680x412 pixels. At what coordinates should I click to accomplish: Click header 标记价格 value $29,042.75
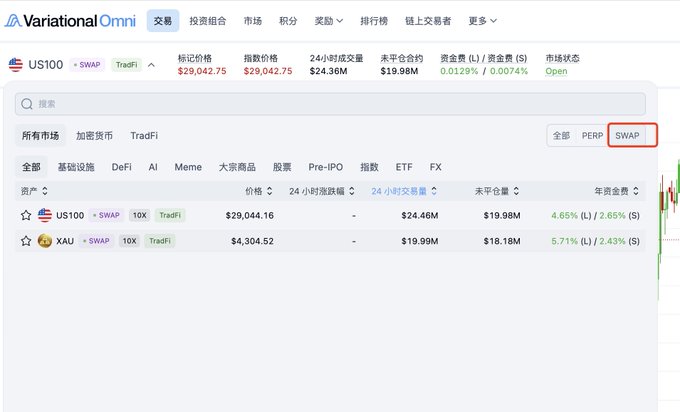pyautogui.click(x=202, y=71)
